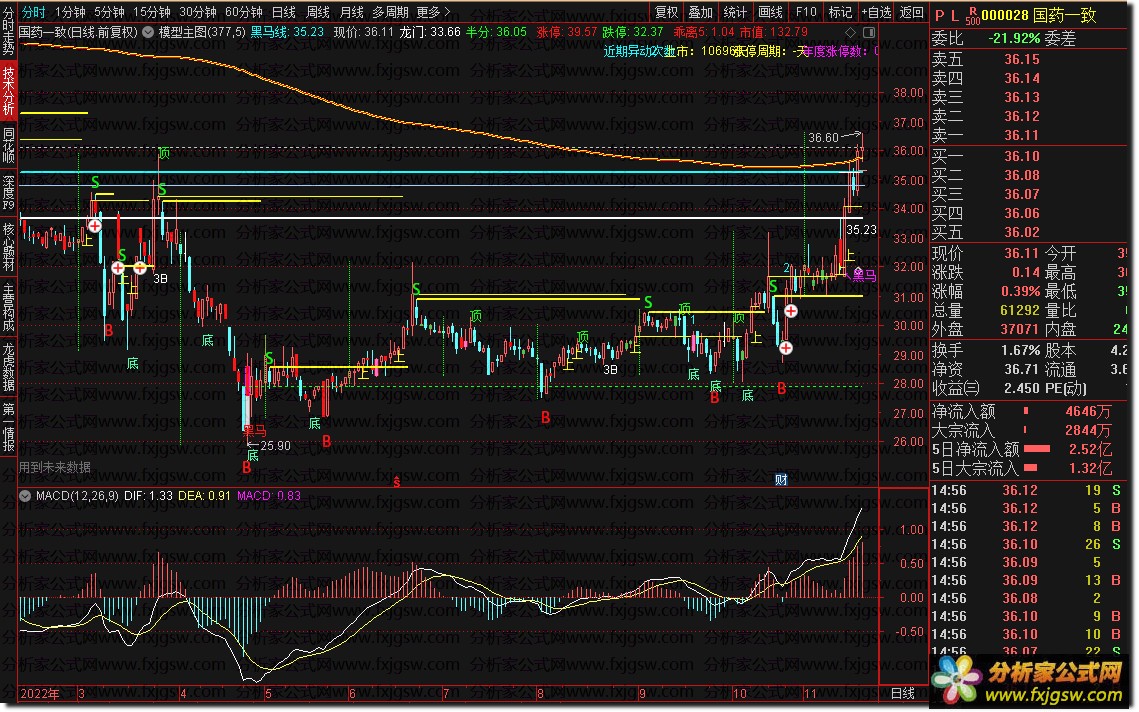
Task: Select the 1分钟 period tab
Action: (70, 12)
